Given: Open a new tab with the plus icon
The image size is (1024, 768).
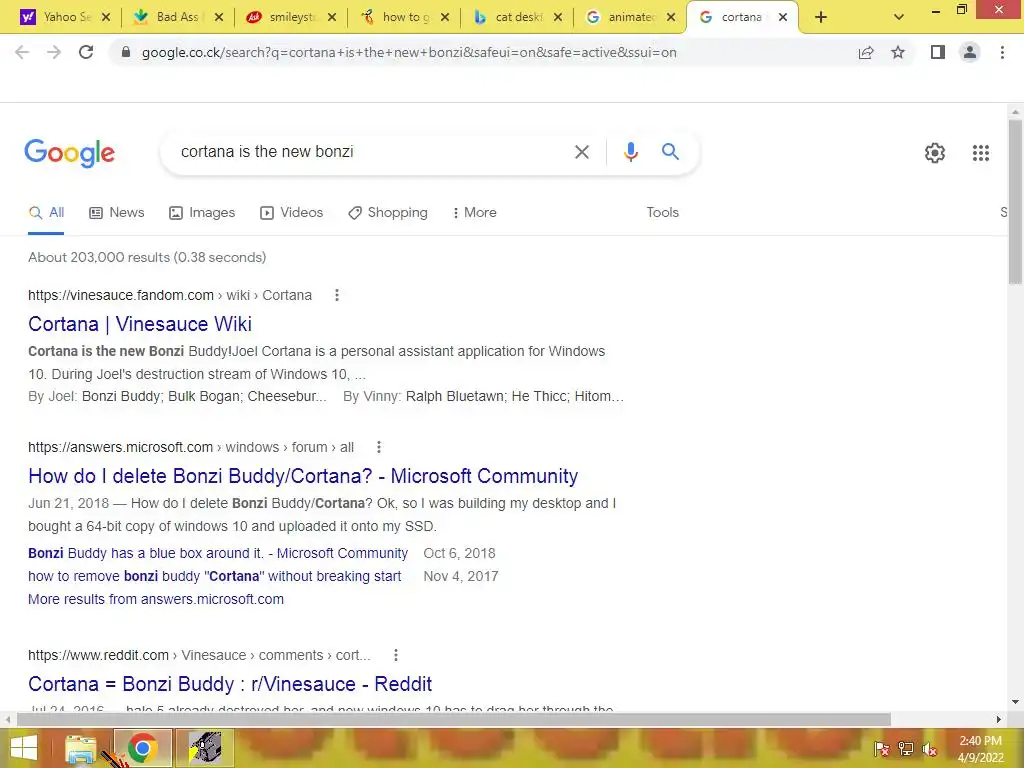Looking at the screenshot, I should click(821, 17).
